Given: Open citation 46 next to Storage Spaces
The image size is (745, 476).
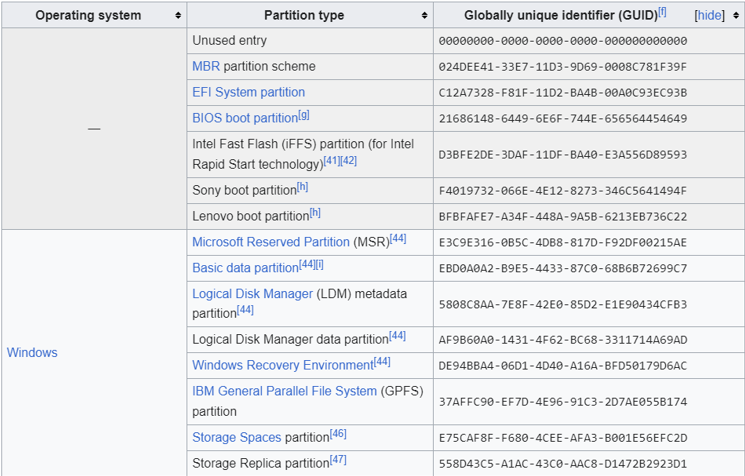Looking at the screenshot, I should coord(338,434).
